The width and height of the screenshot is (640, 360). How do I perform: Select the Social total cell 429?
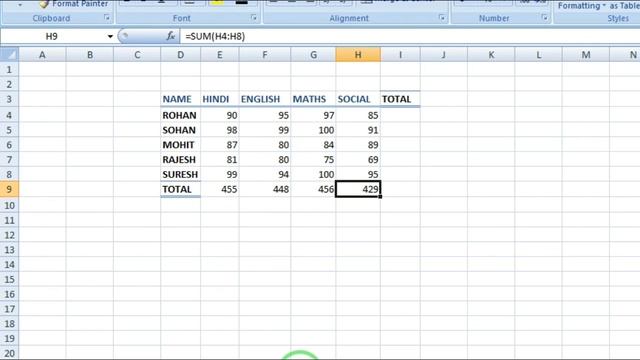(358, 189)
